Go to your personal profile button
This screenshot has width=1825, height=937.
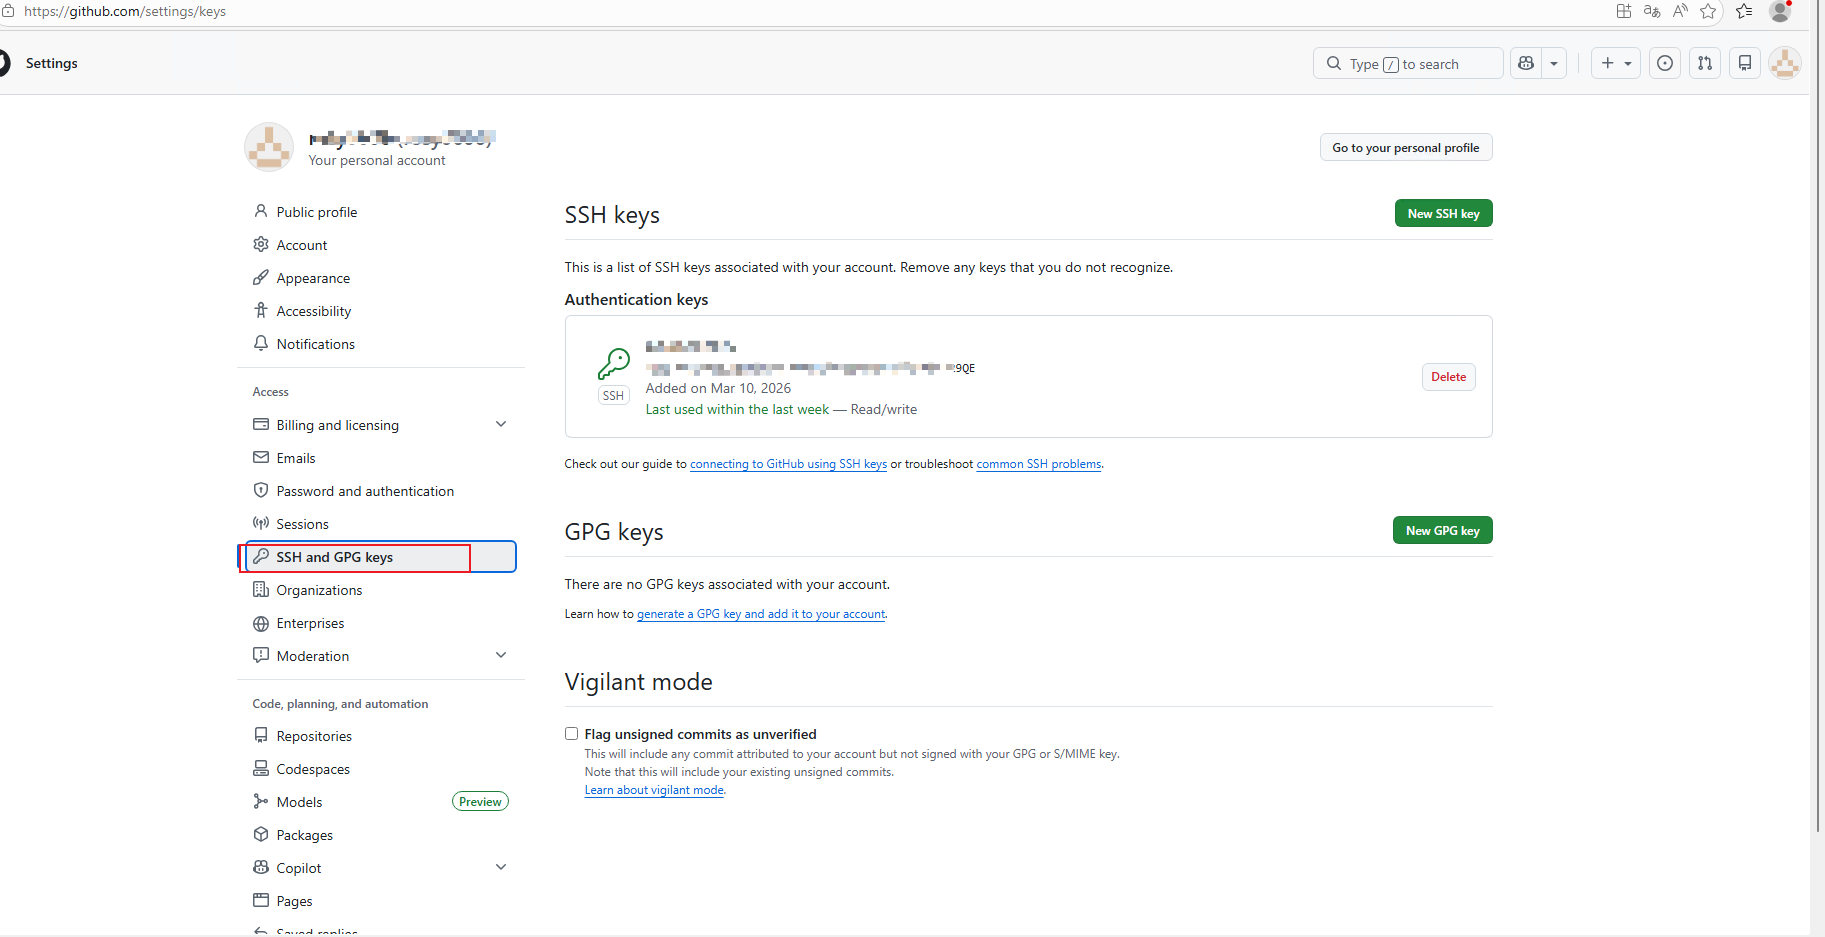[x=1406, y=147]
